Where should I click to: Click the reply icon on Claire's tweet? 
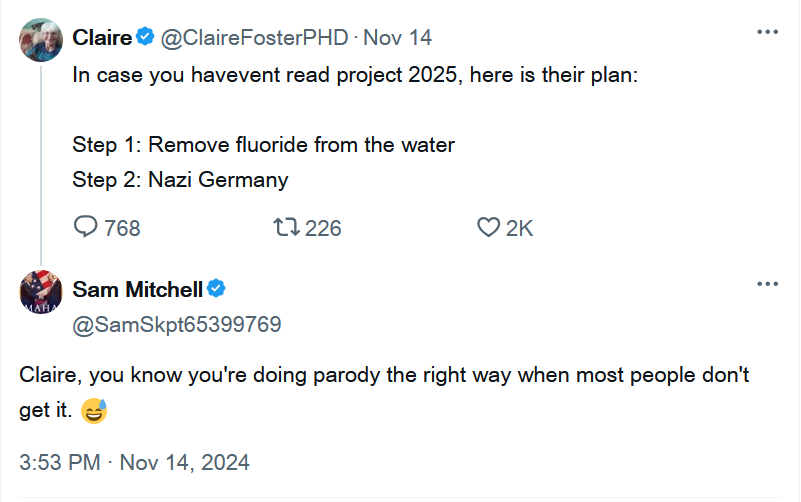(x=85, y=227)
